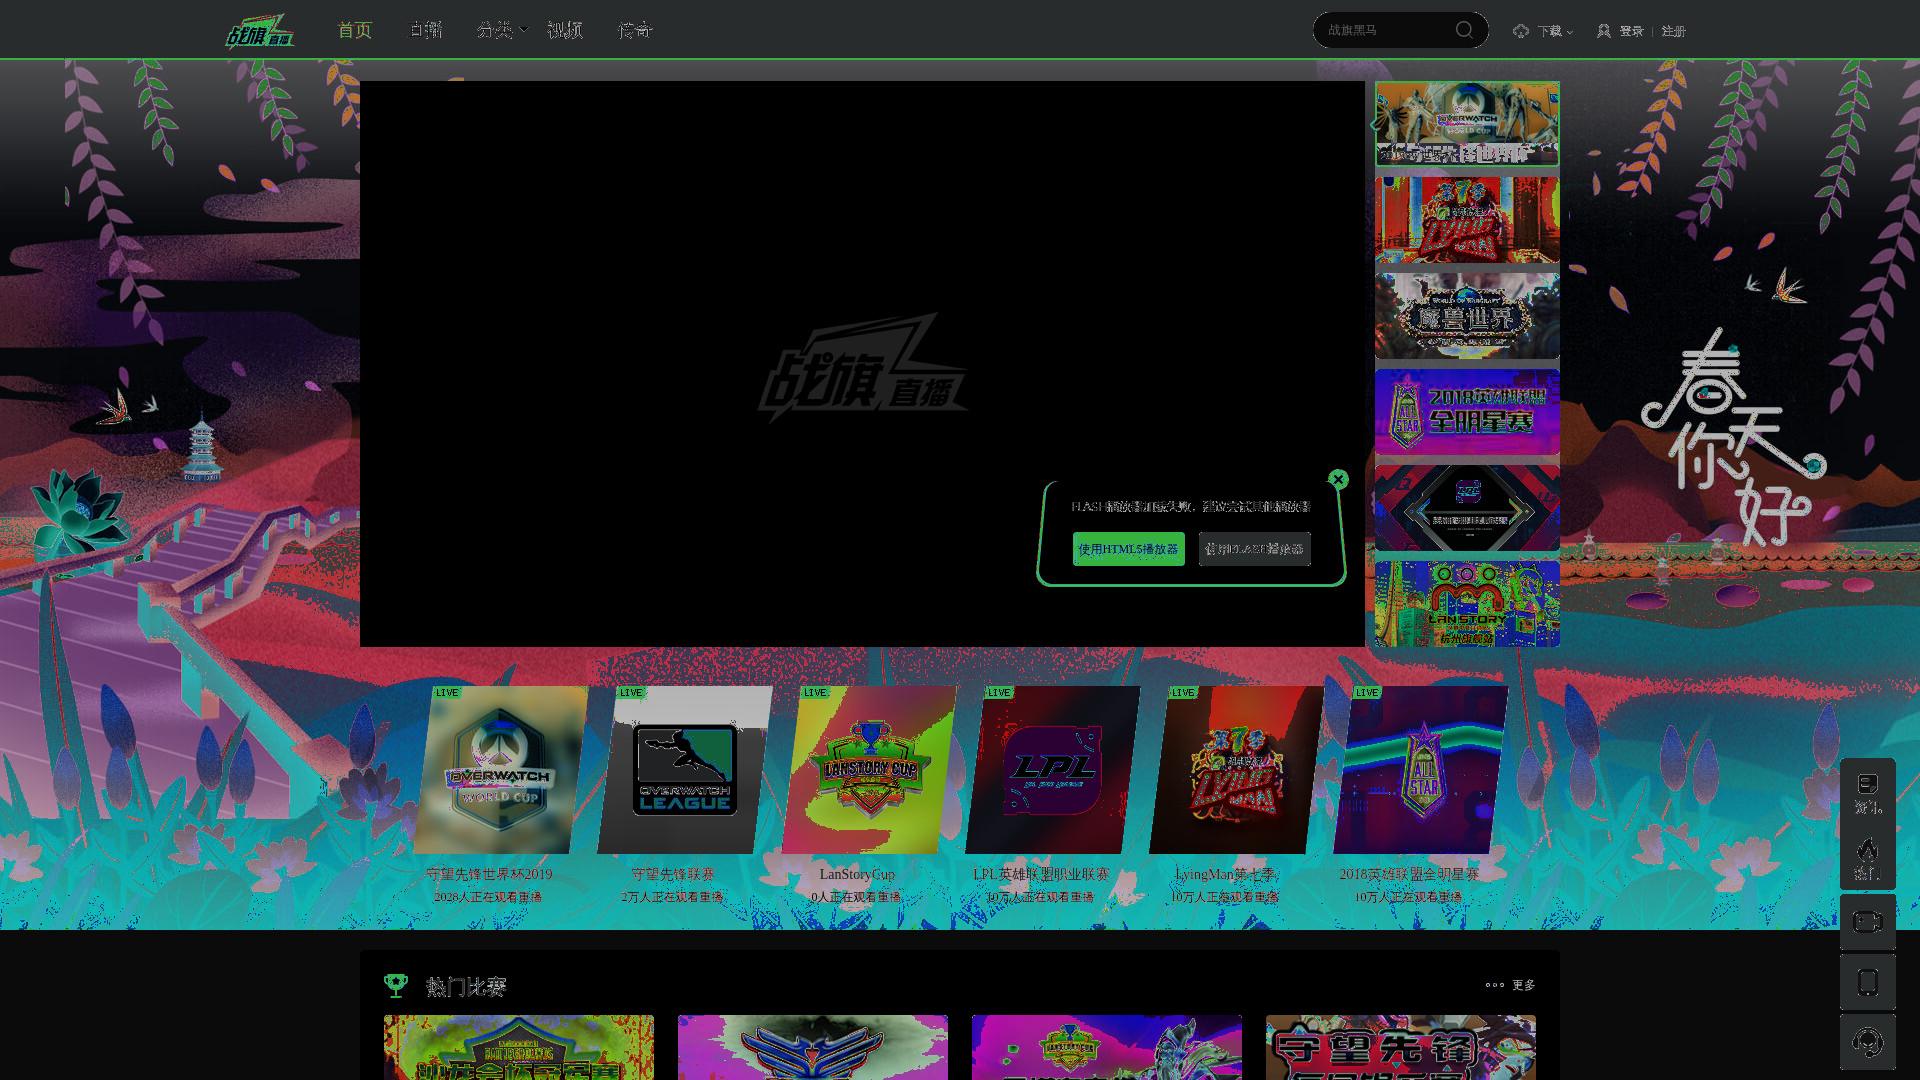Image resolution: width=1920 pixels, height=1080 pixels.
Task: Select LanStory sidebar thumbnail
Action: [1467, 604]
